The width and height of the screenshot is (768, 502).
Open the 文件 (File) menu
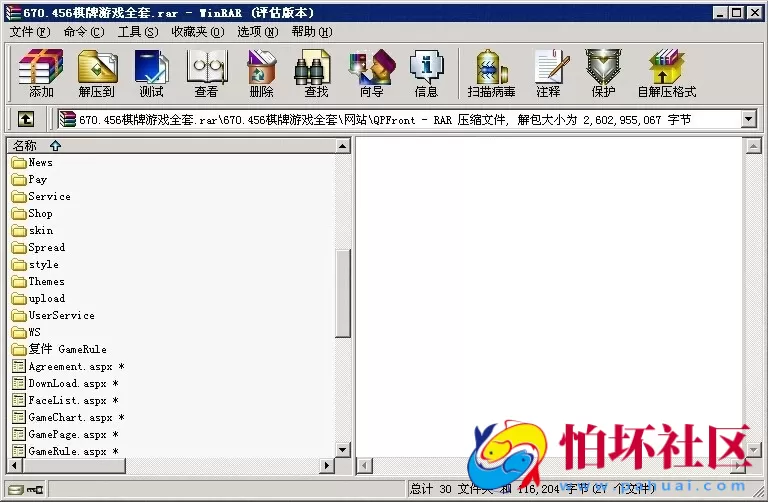(29, 31)
